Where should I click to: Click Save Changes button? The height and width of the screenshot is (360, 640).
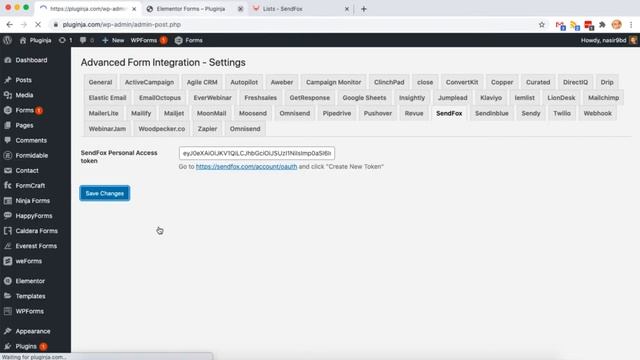(x=105, y=193)
